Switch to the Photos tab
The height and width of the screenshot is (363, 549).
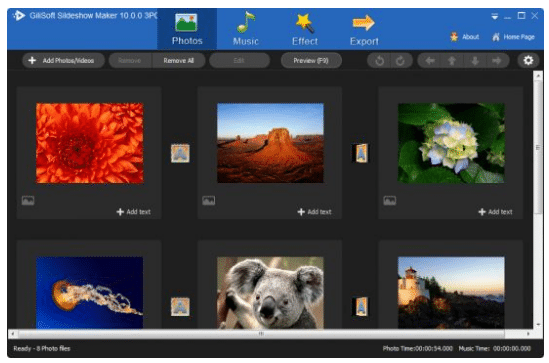[x=187, y=29]
